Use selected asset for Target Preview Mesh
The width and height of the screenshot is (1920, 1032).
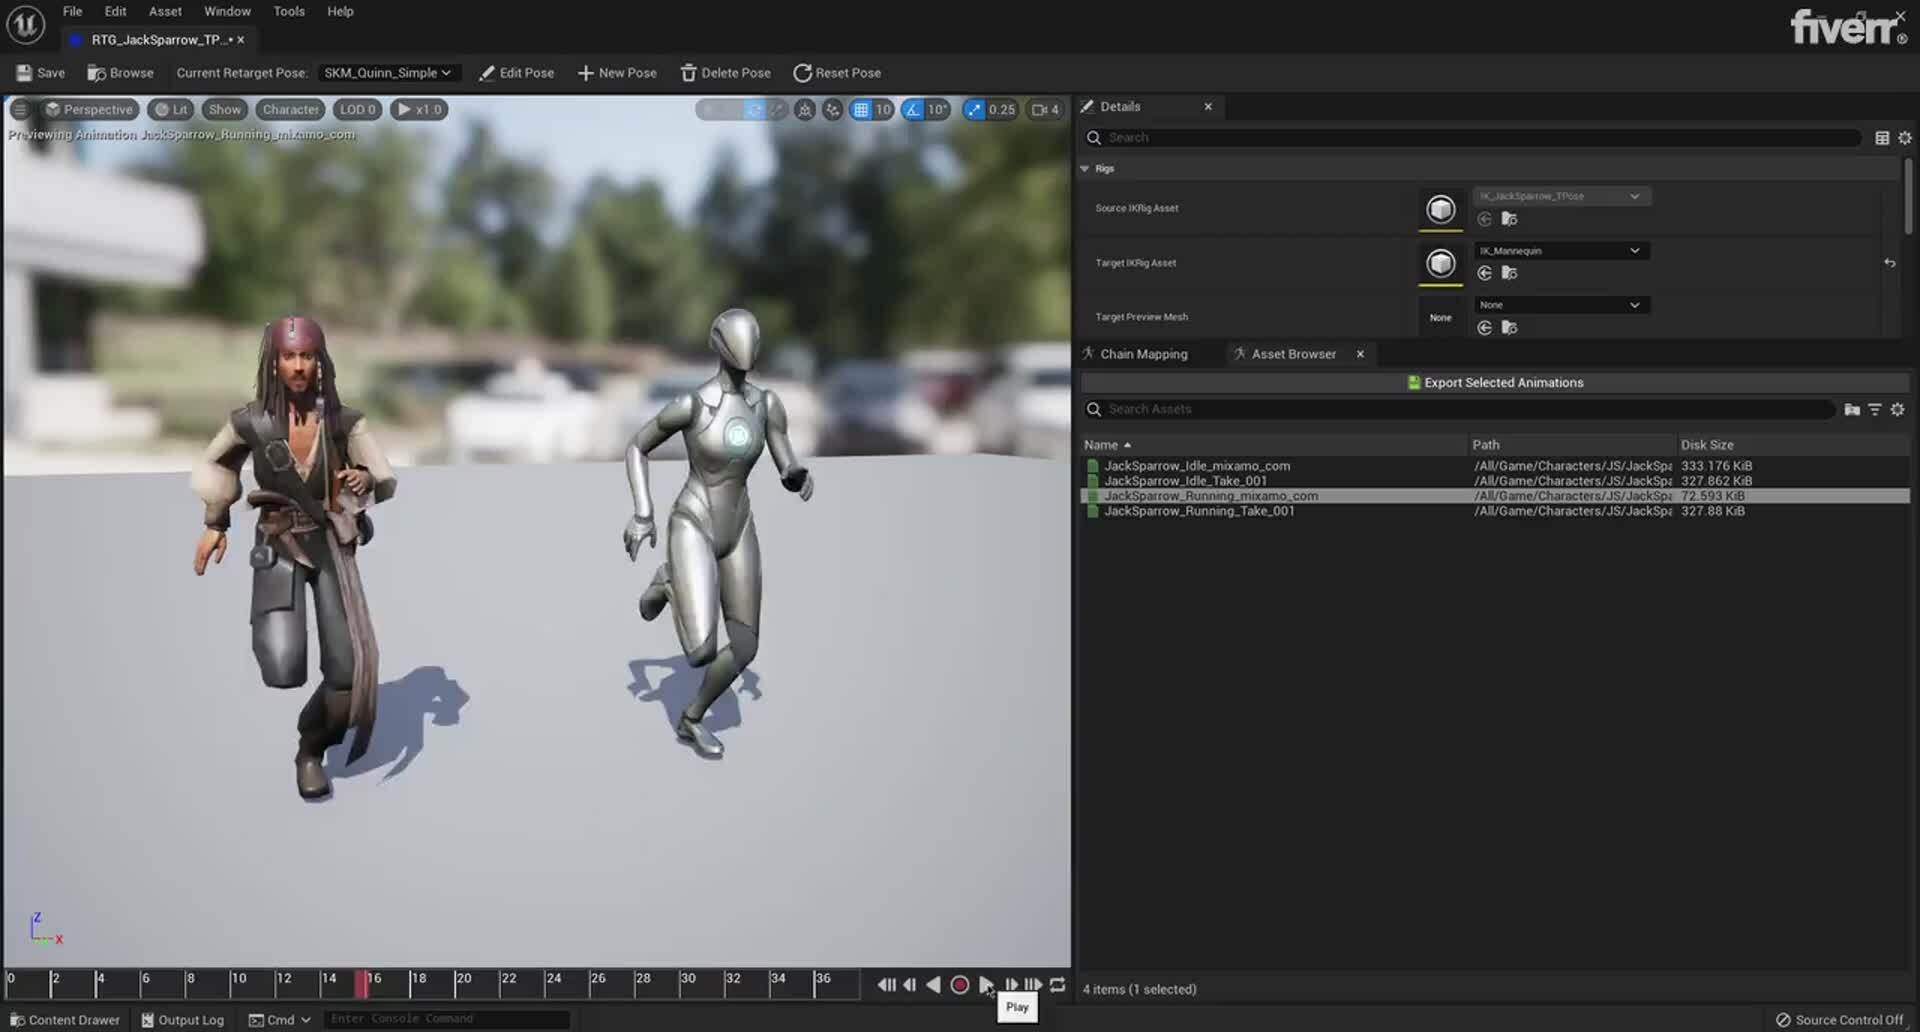pos(1485,328)
